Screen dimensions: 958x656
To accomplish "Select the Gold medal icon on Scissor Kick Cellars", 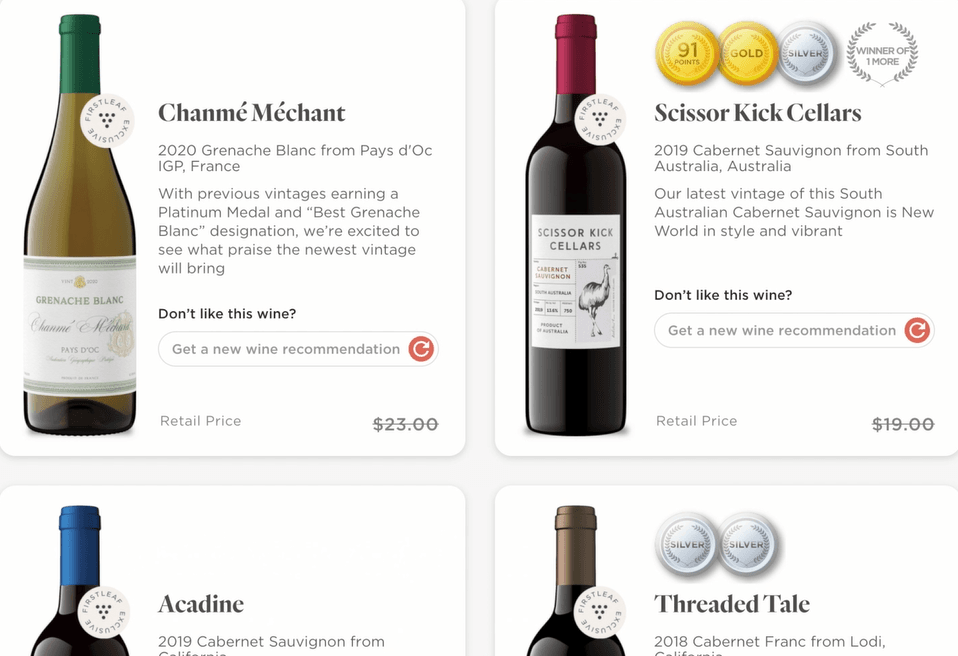I will 747,52.
